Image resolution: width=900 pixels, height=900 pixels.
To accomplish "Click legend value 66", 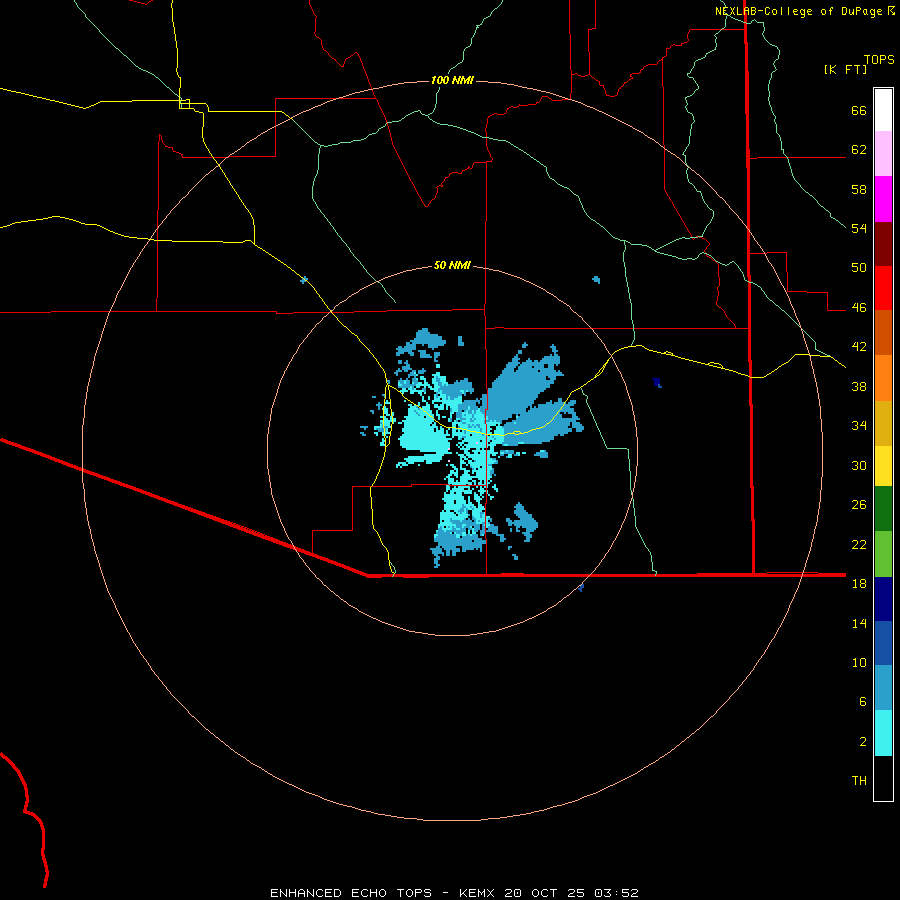I will [859, 111].
